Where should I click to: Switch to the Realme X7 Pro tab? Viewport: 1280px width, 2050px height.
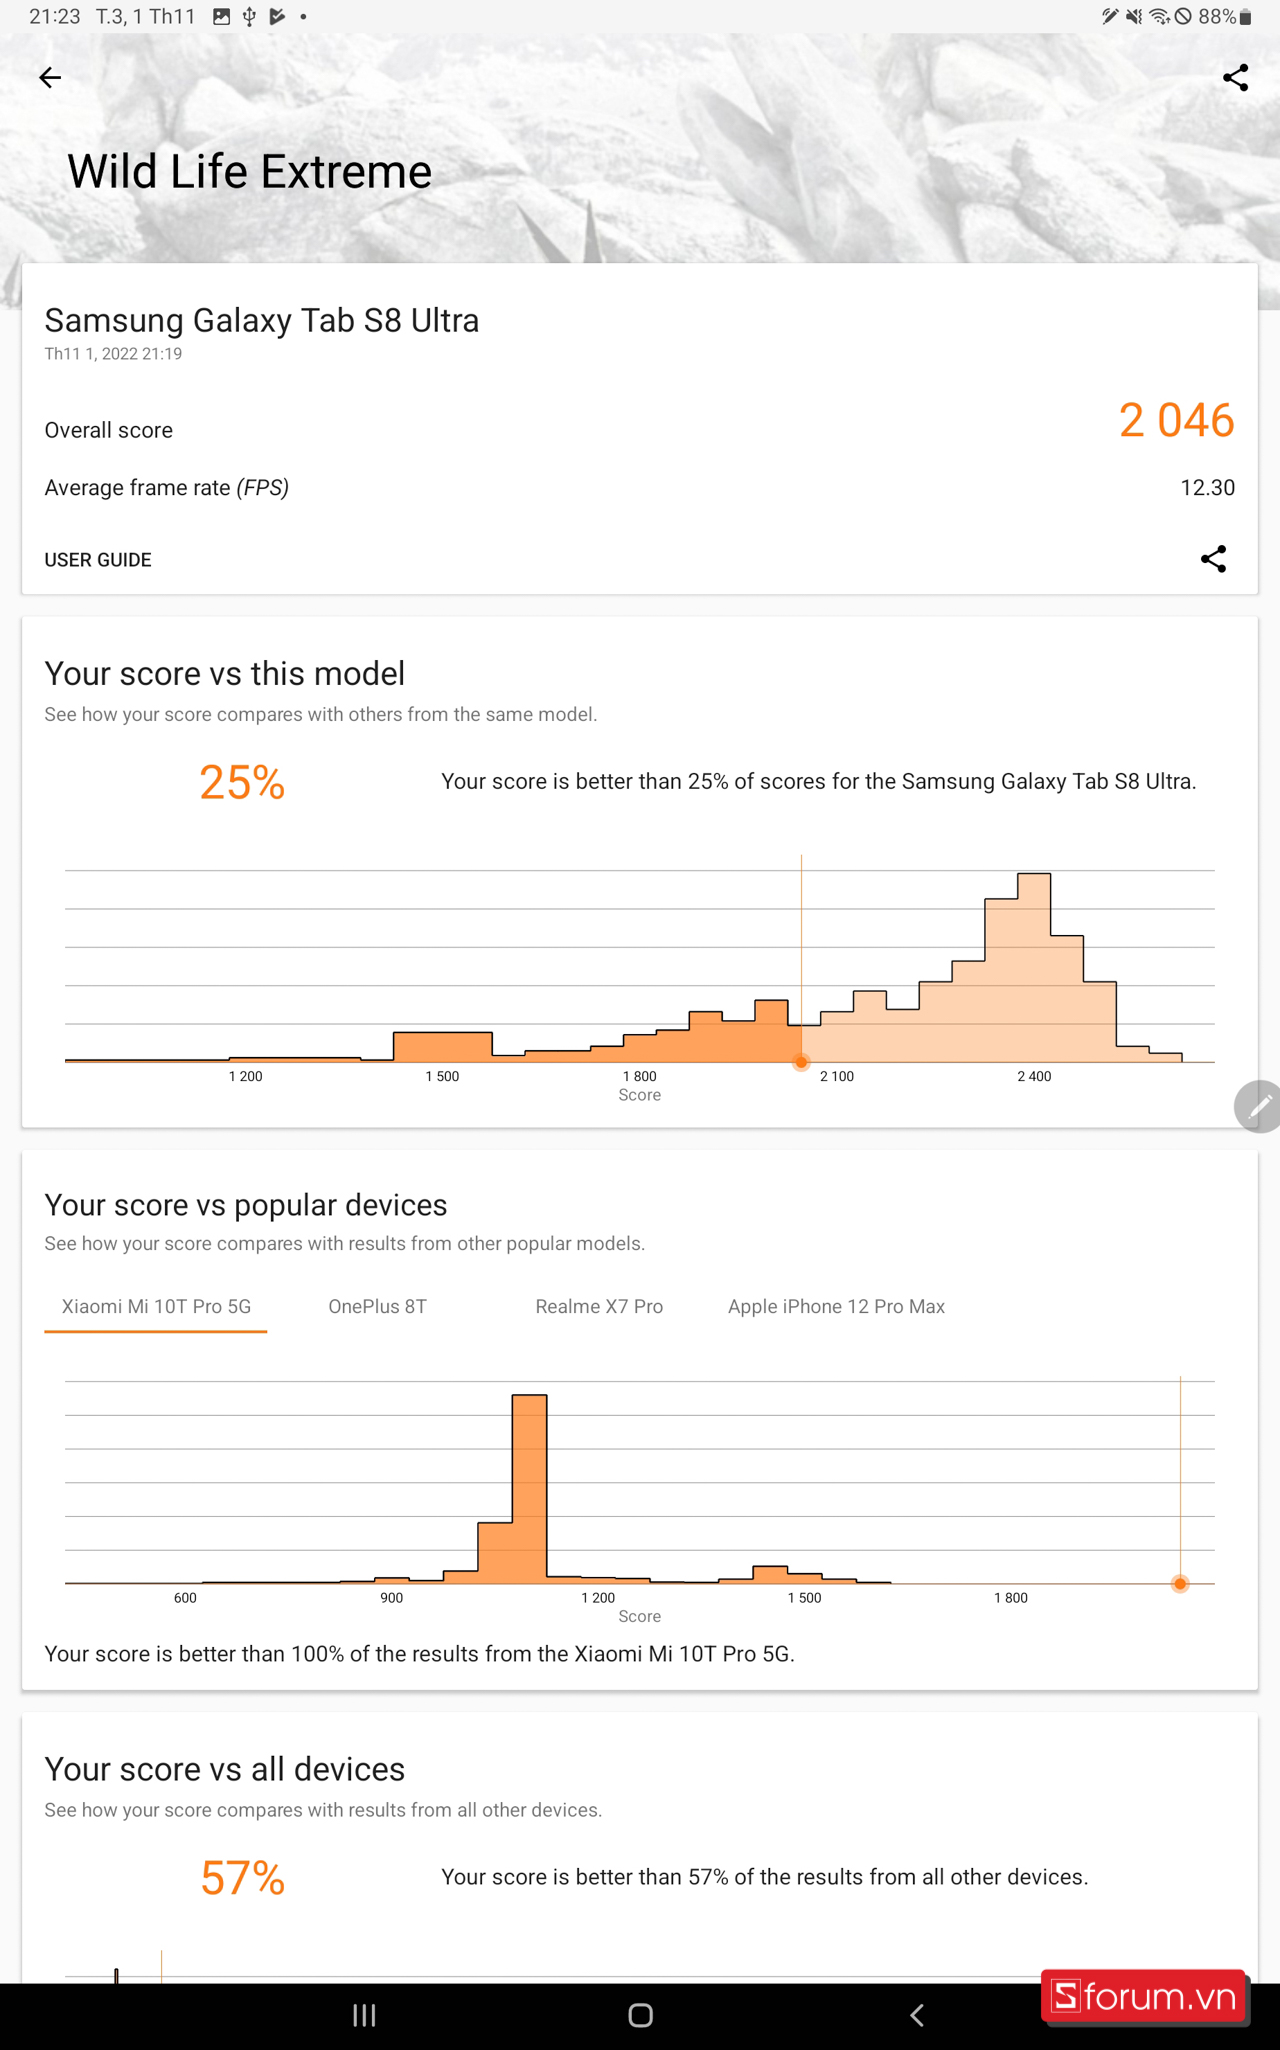coord(599,1306)
